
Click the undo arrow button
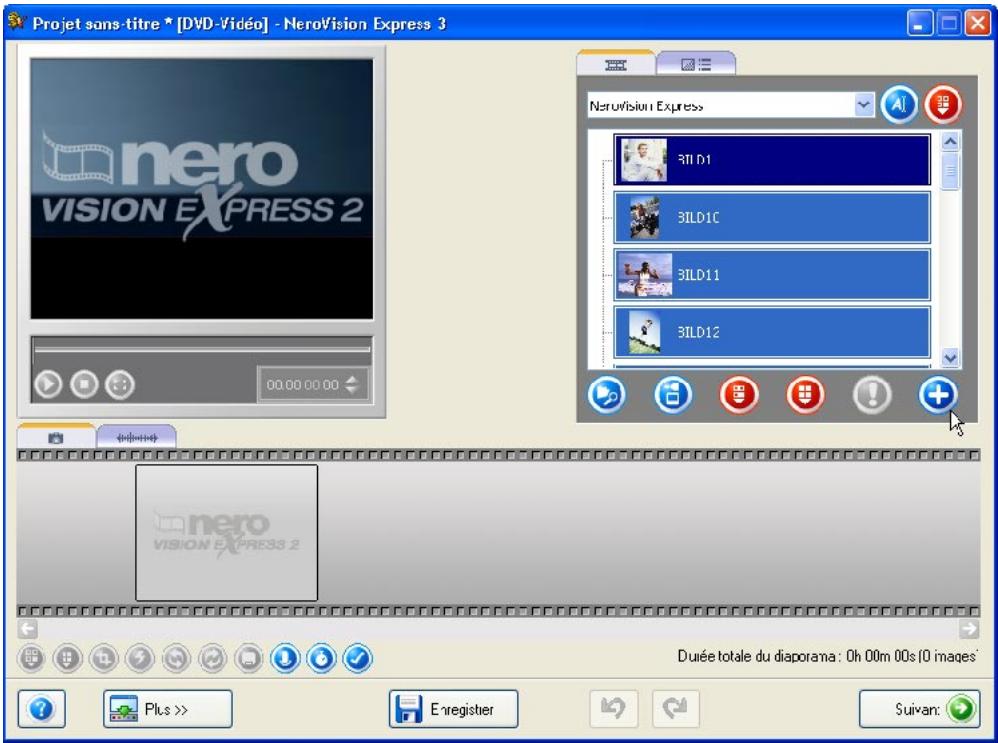614,708
